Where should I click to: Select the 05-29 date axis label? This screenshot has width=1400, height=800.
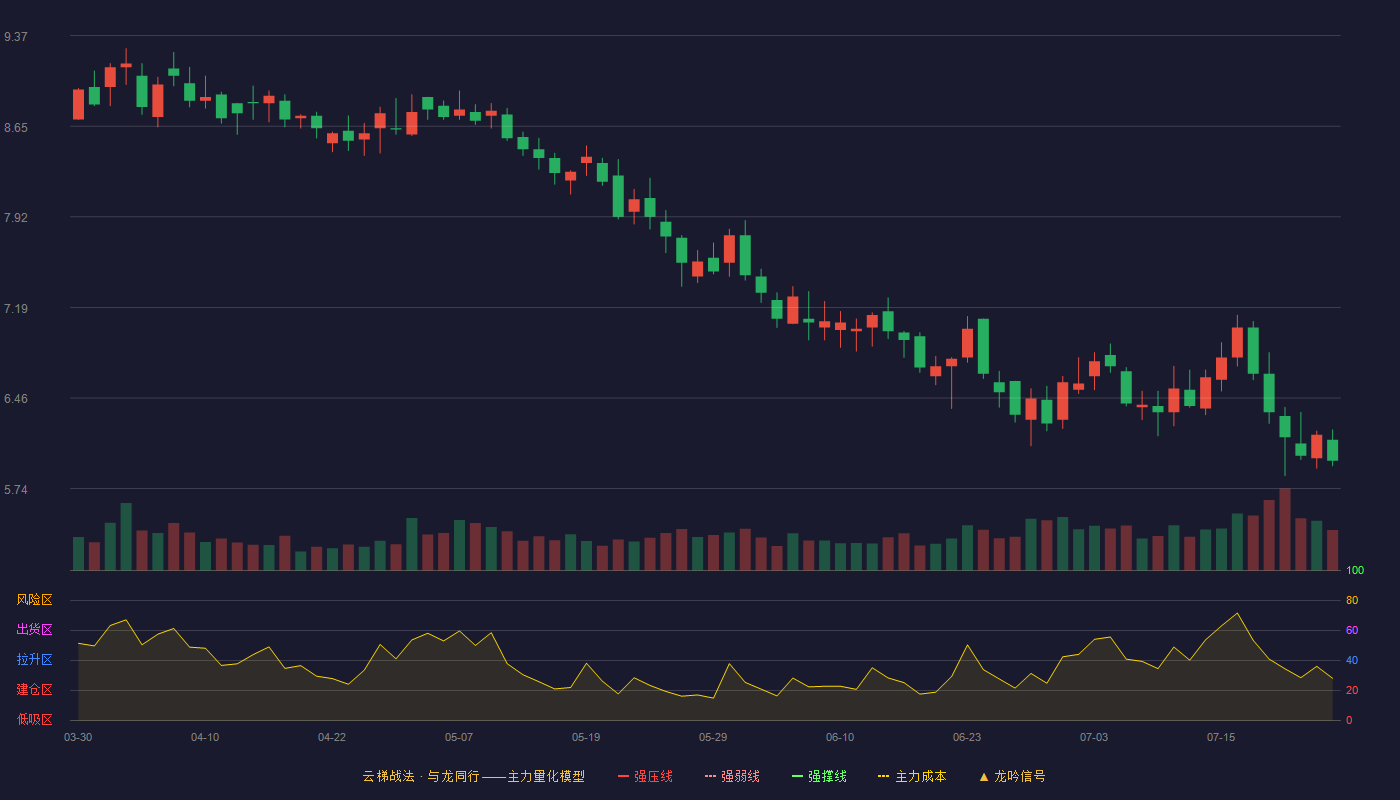point(713,737)
